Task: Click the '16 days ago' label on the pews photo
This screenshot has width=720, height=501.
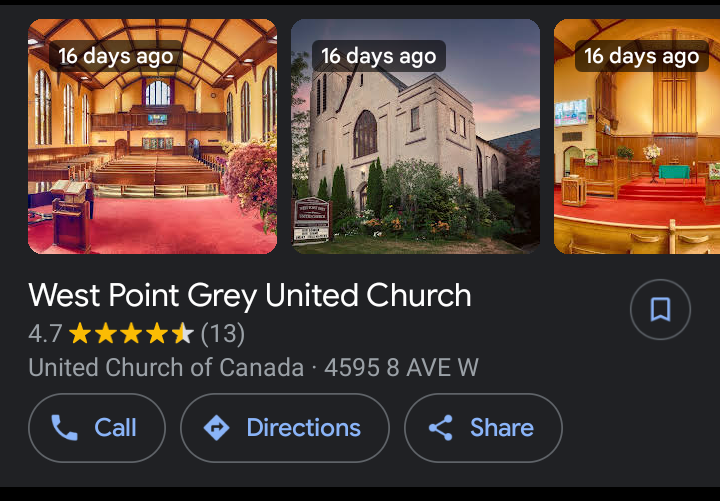Action: (x=115, y=56)
